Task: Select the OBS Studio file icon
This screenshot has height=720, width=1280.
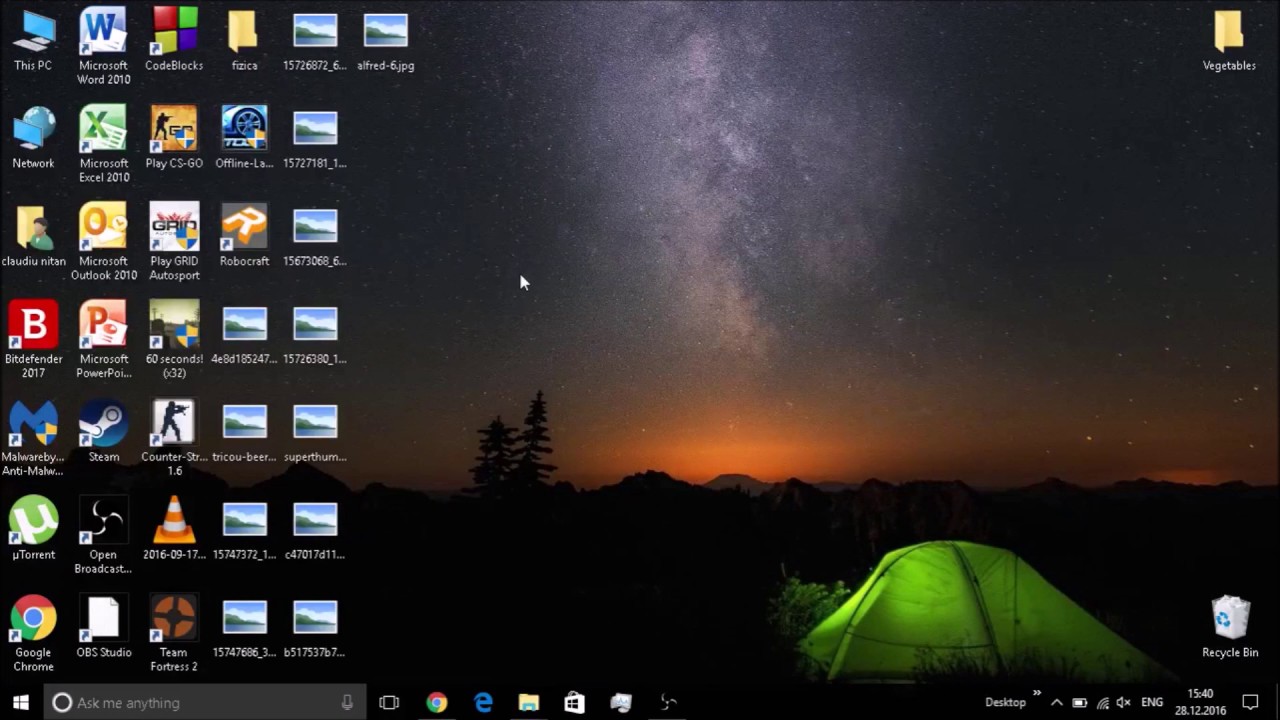Action: pyautogui.click(x=104, y=628)
